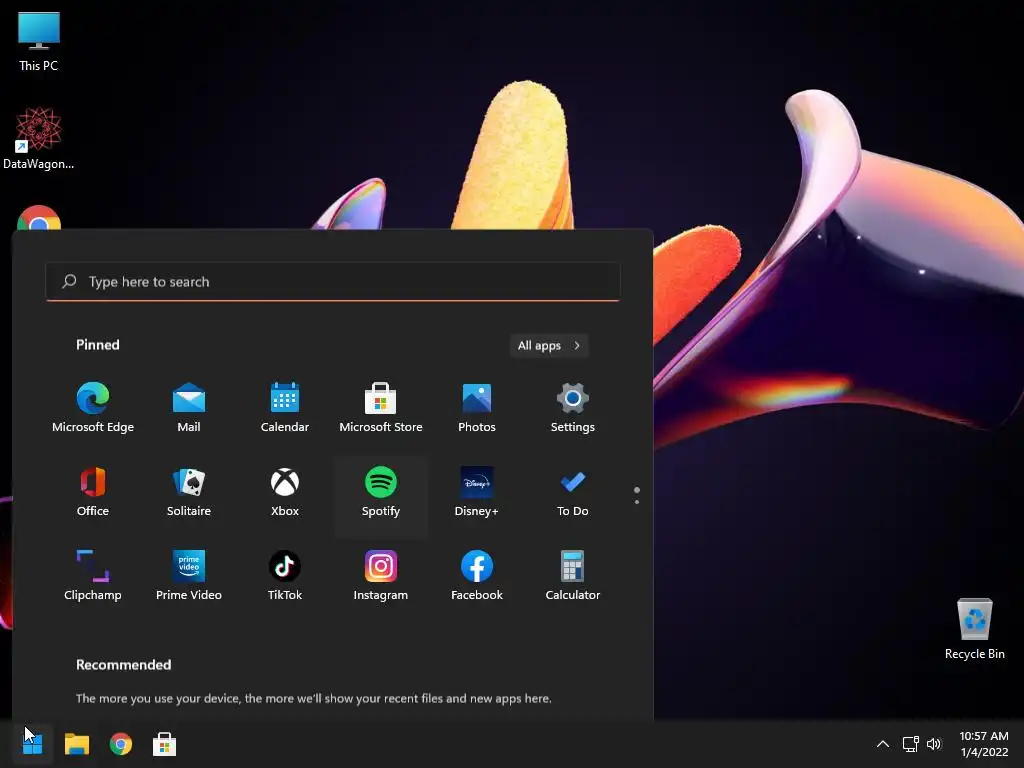Click the Start button on taskbar
Viewport: 1024px width, 768px height.
click(33, 744)
